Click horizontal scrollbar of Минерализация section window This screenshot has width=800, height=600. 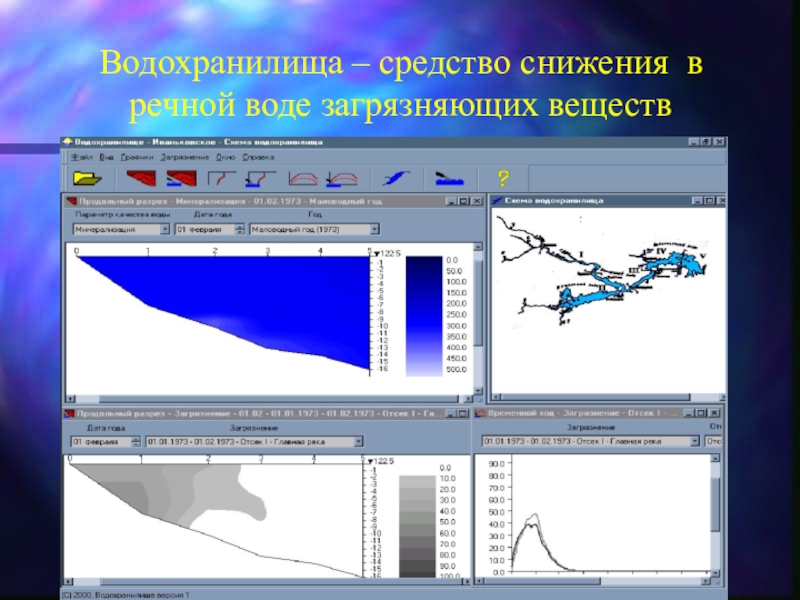point(269,399)
